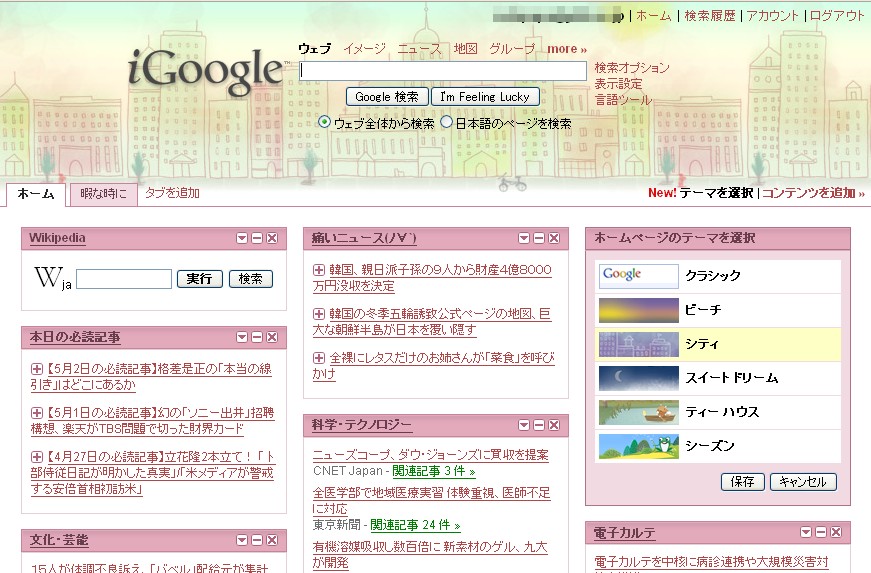Add a new tab with タブを追加
The height and width of the screenshot is (573, 871).
pos(172,193)
